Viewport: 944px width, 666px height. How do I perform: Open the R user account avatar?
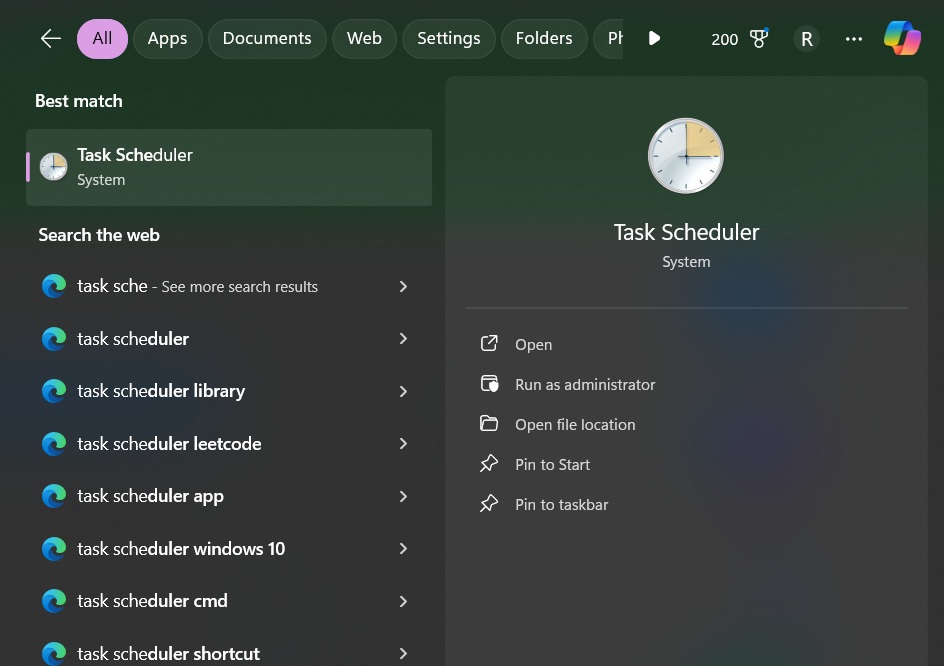click(x=806, y=39)
